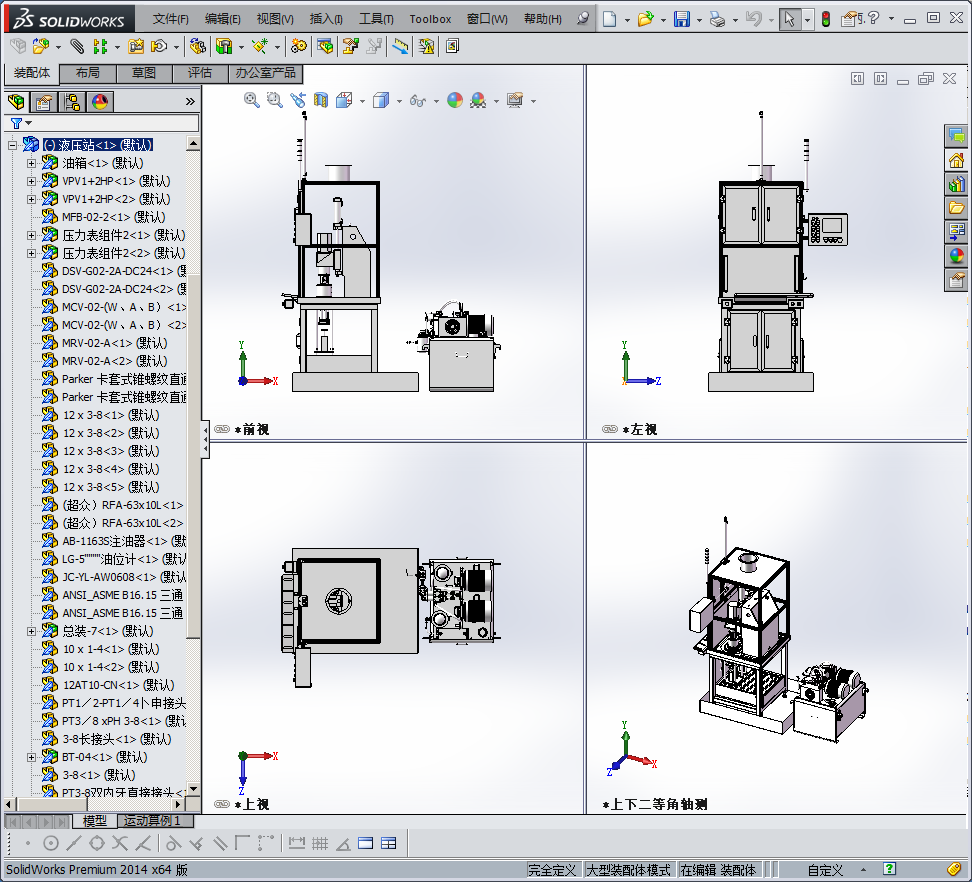
Task: Click the Section View icon
Action: coord(320,100)
